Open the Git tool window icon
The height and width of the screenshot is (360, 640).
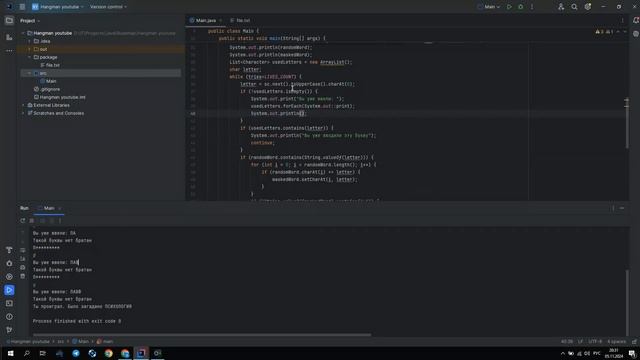click(x=9, y=330)
